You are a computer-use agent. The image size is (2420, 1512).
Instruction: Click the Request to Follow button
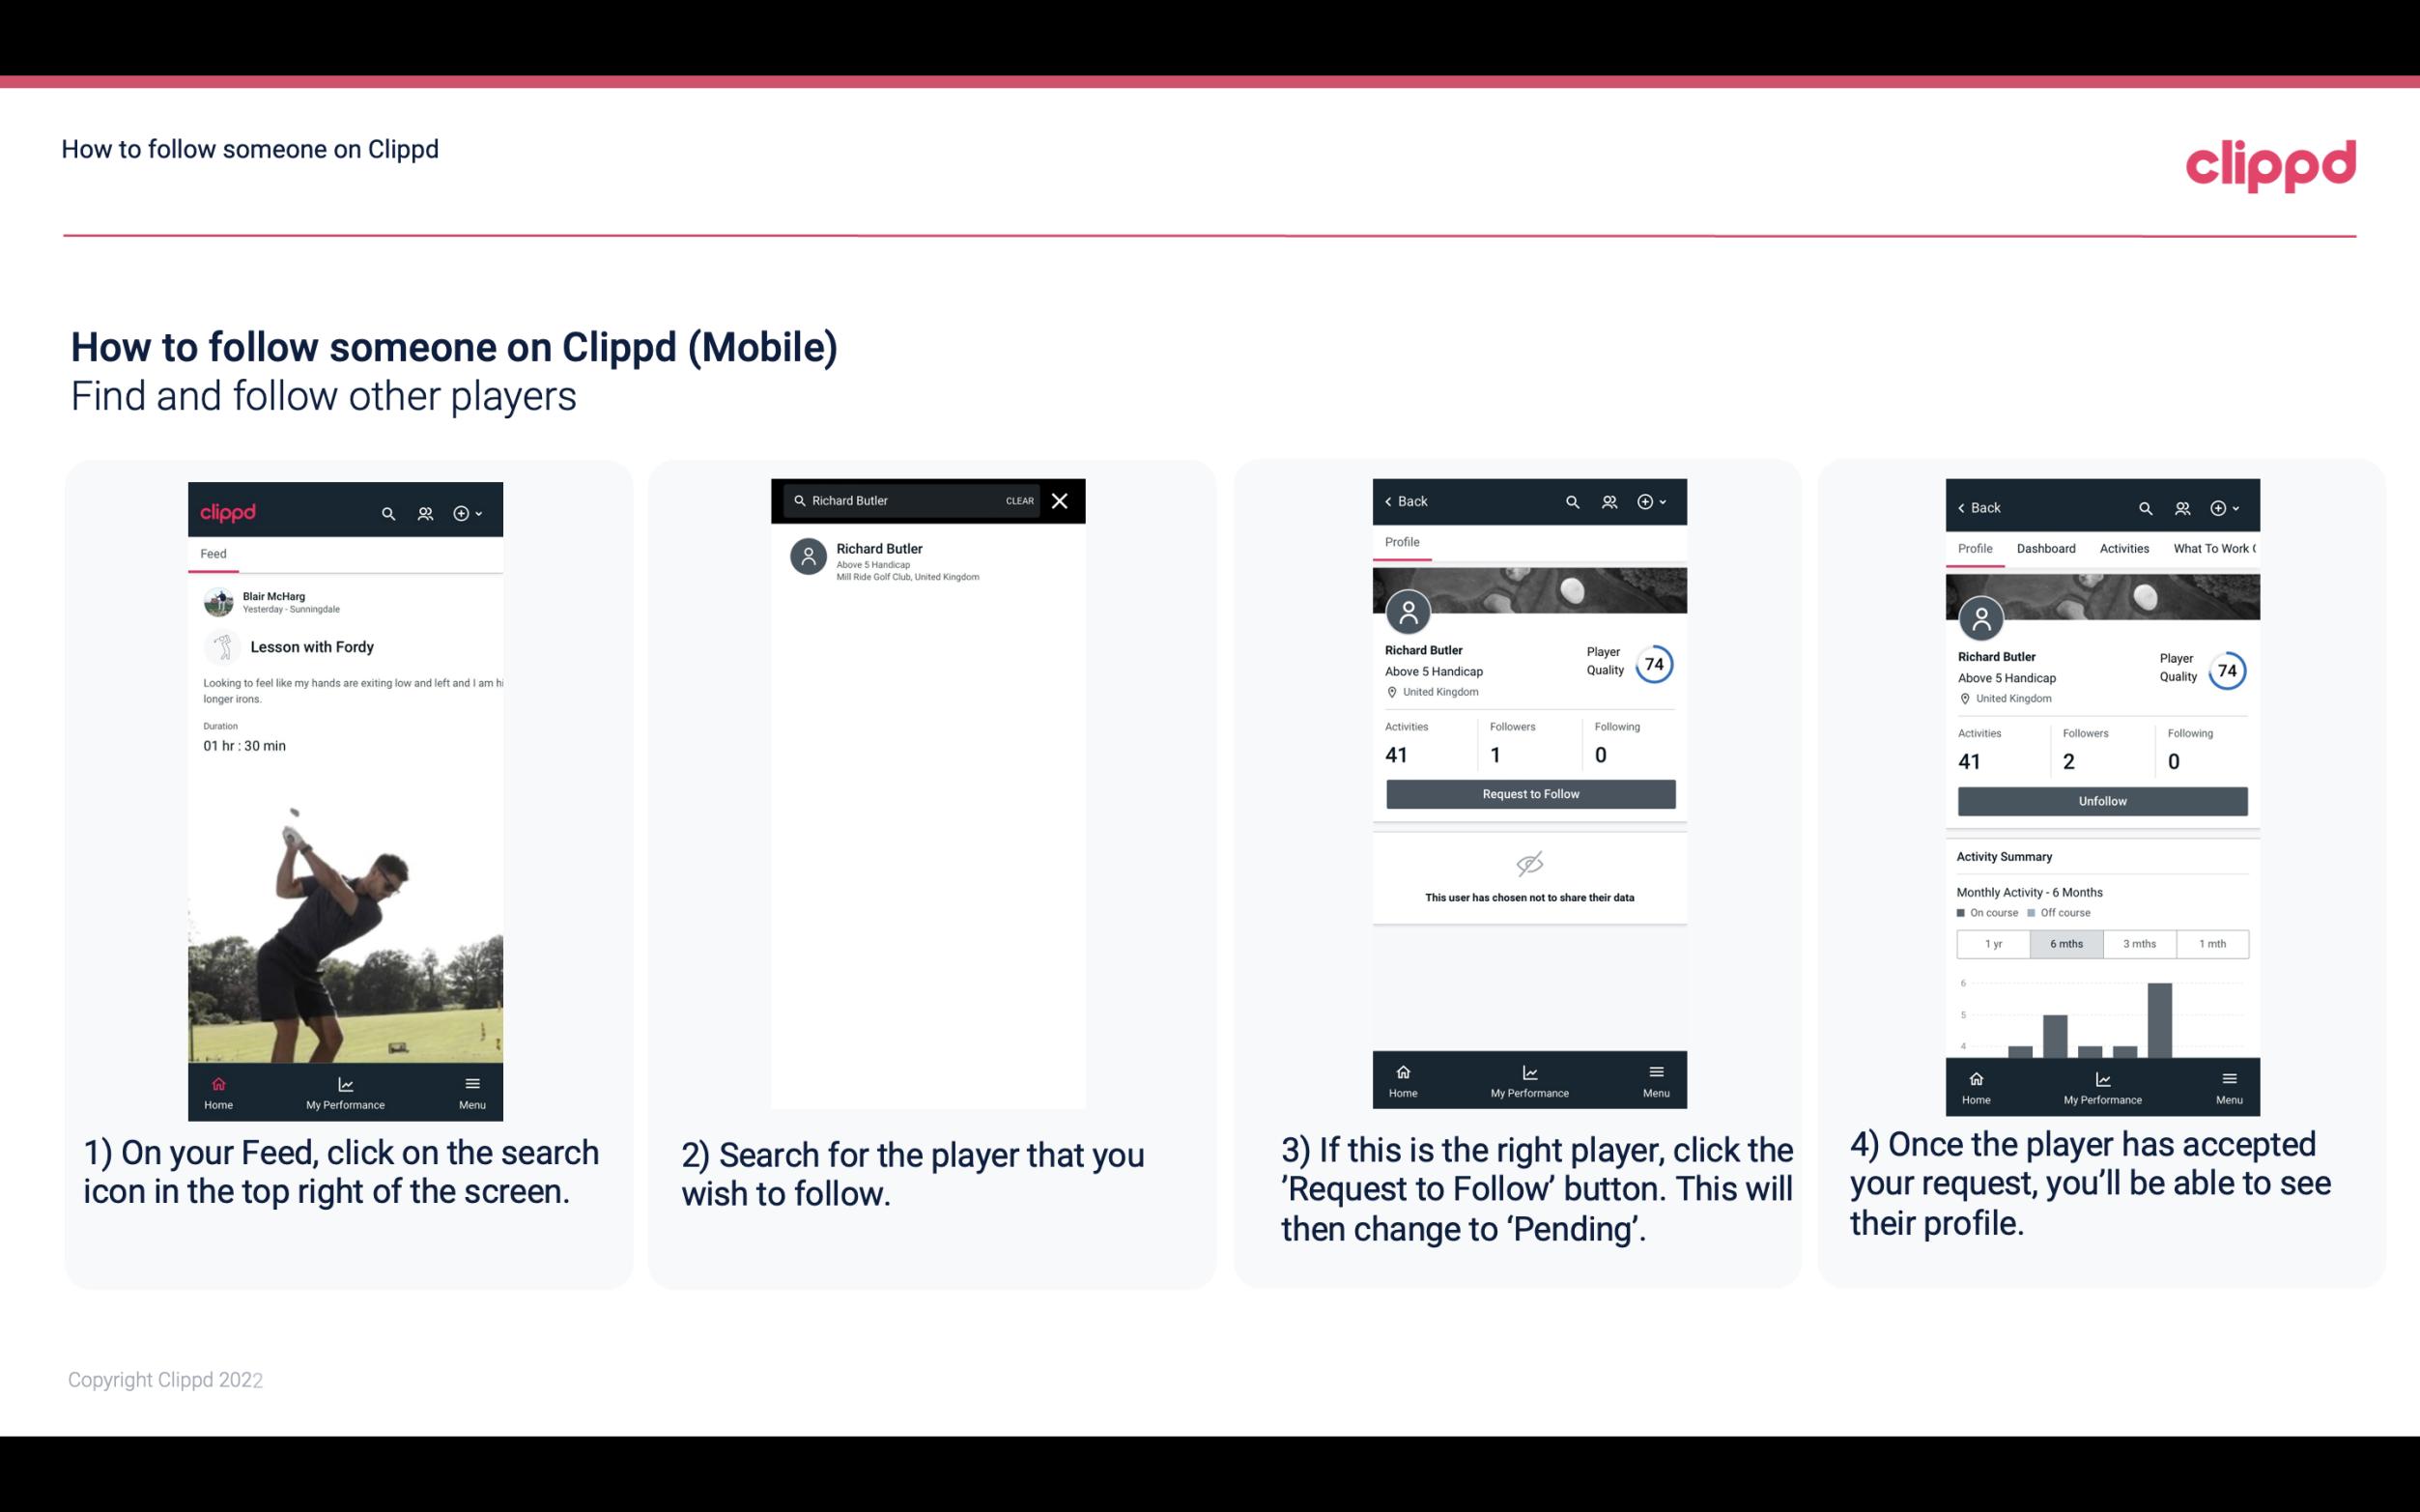[x=1528, y=792]
